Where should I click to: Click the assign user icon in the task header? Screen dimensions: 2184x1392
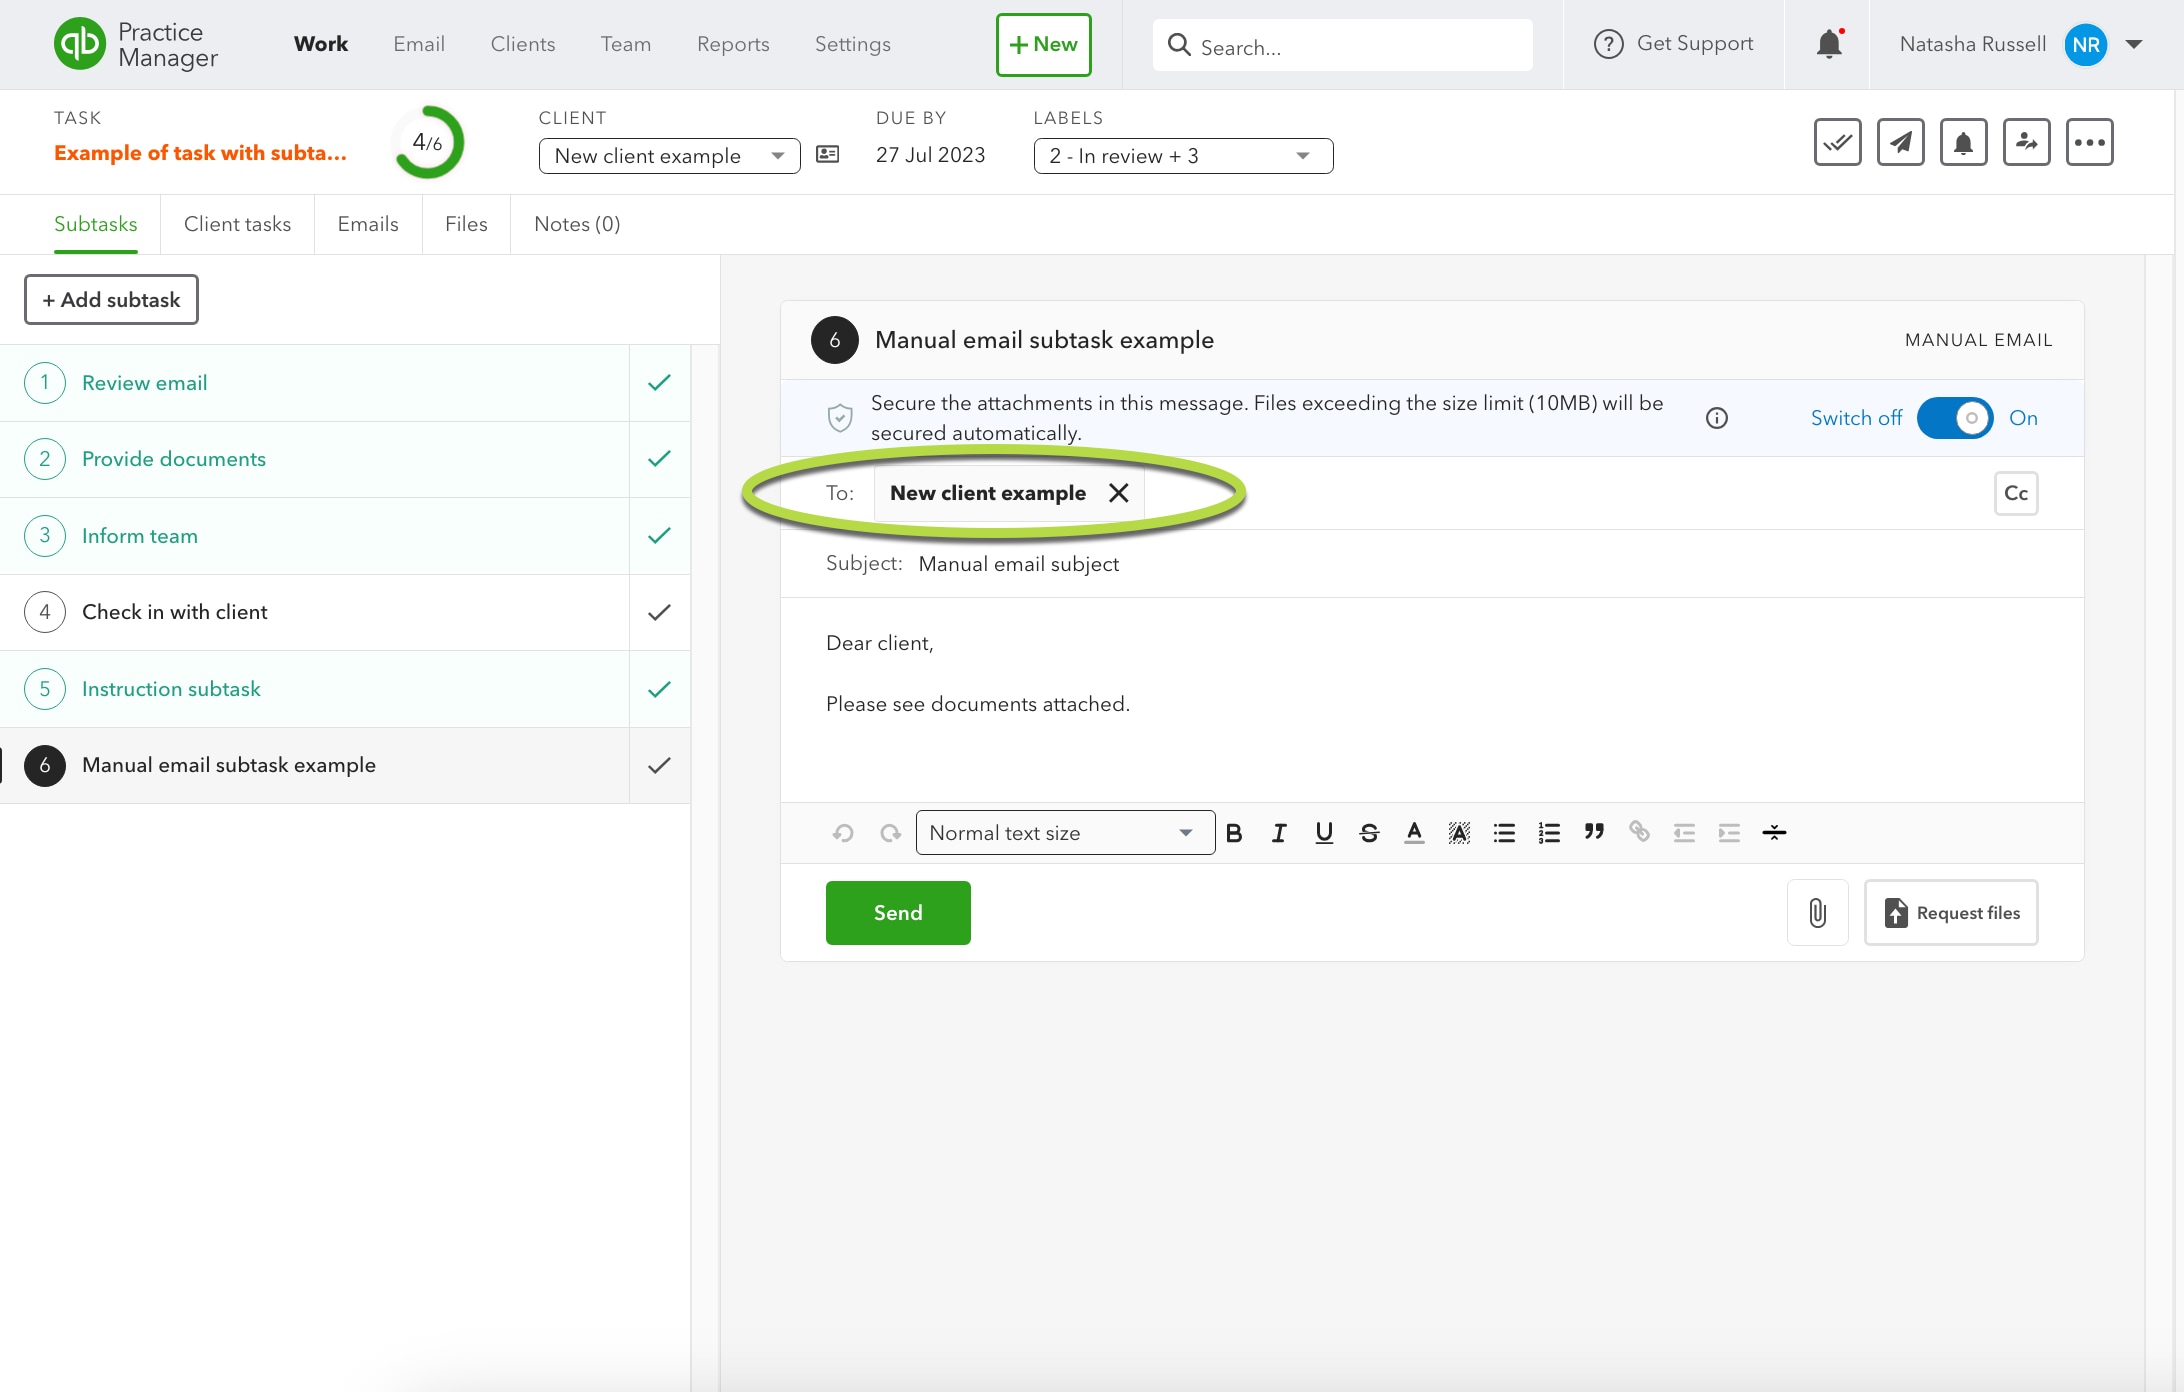[x=2026, y=142]
